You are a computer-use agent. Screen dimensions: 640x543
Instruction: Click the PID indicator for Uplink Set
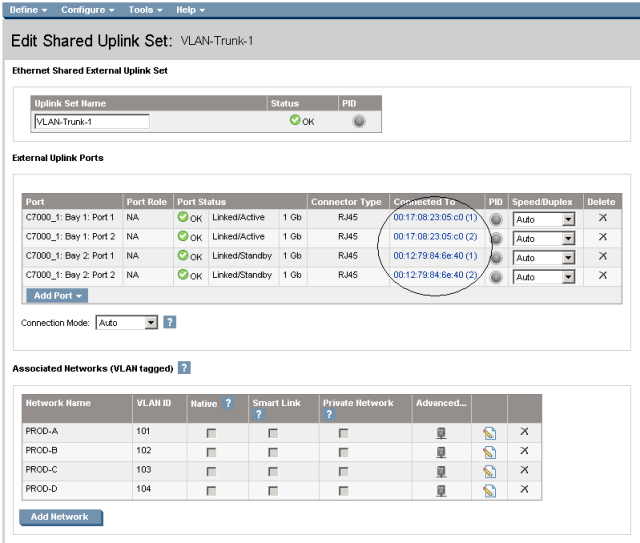pos(358,121)
